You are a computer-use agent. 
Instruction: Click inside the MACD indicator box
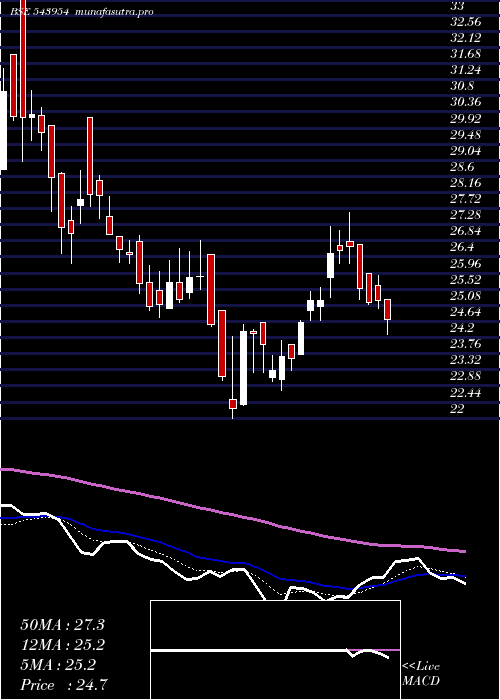(275, 650)
